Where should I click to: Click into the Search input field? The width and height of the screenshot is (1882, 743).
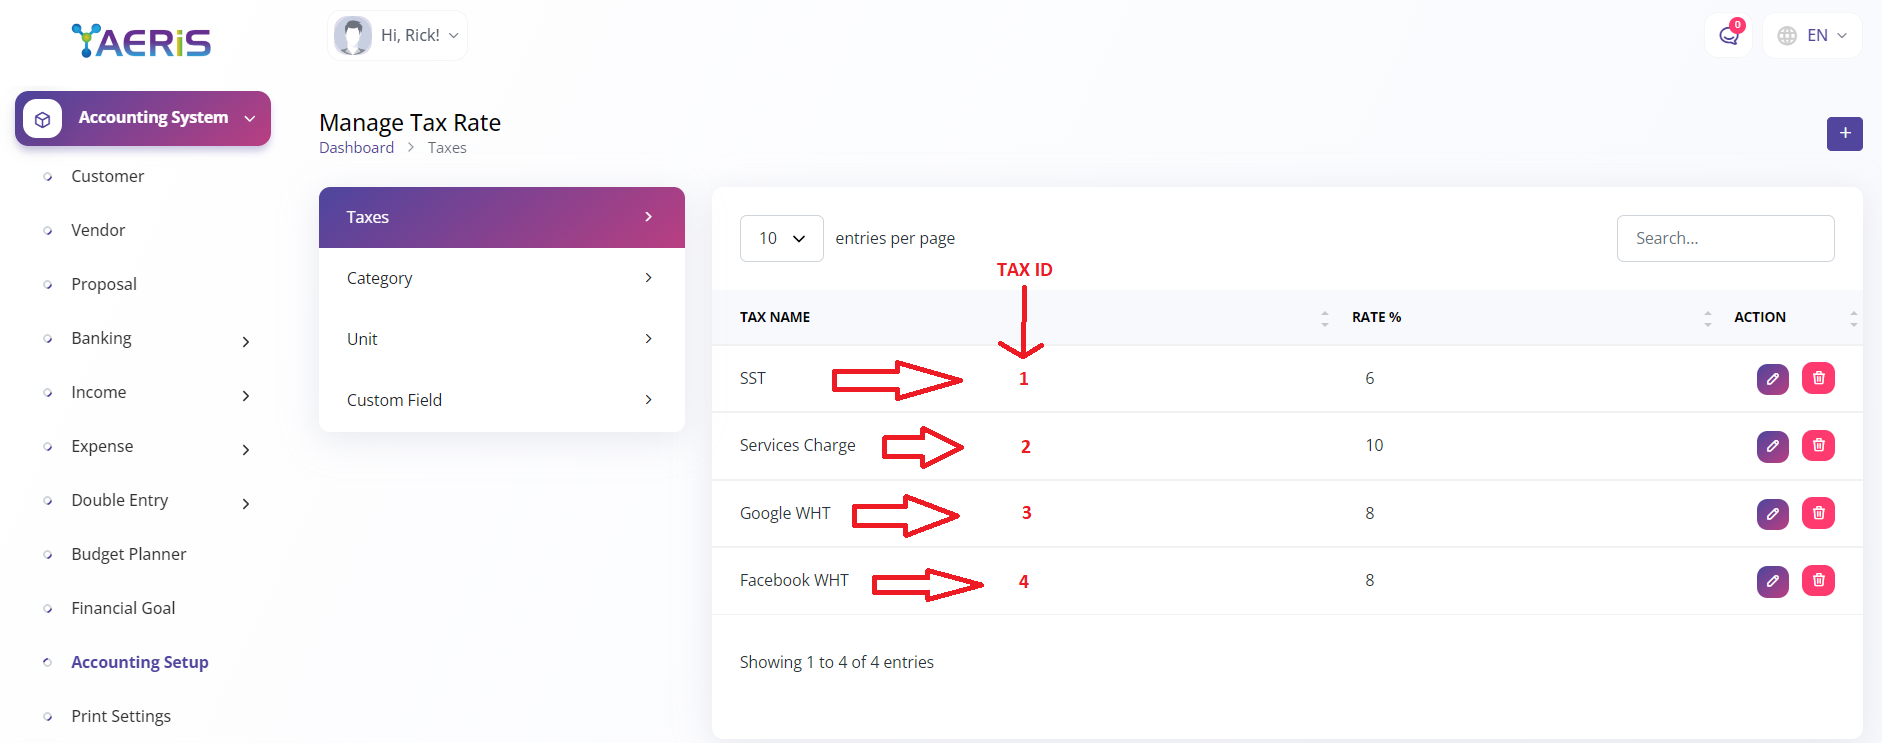1725,239
